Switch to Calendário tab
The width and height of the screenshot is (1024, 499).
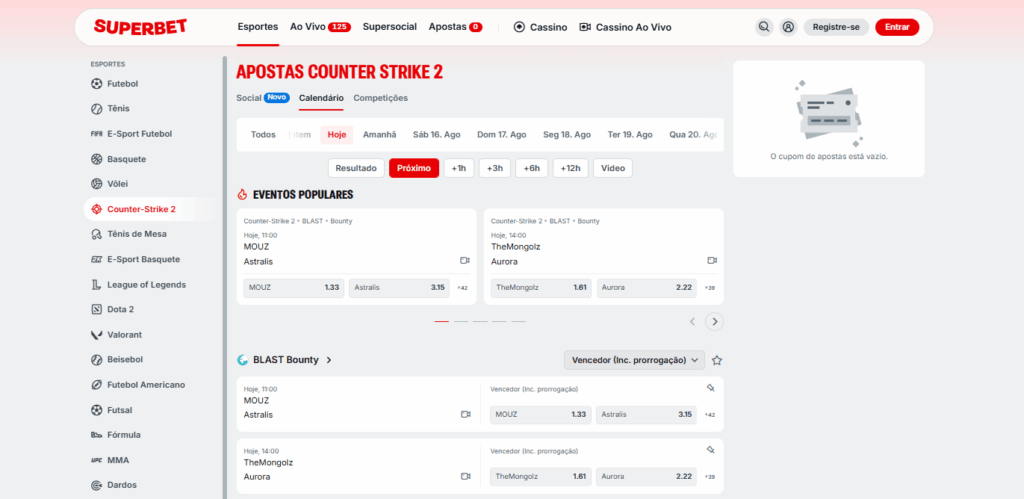coord(321,98)
